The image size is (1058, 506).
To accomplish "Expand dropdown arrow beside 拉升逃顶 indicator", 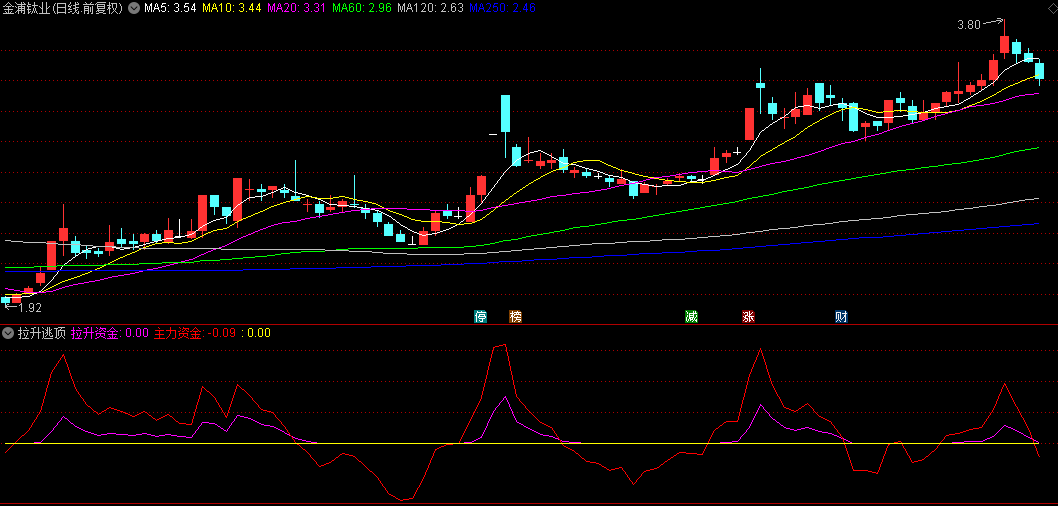I will tap(8, 333).
